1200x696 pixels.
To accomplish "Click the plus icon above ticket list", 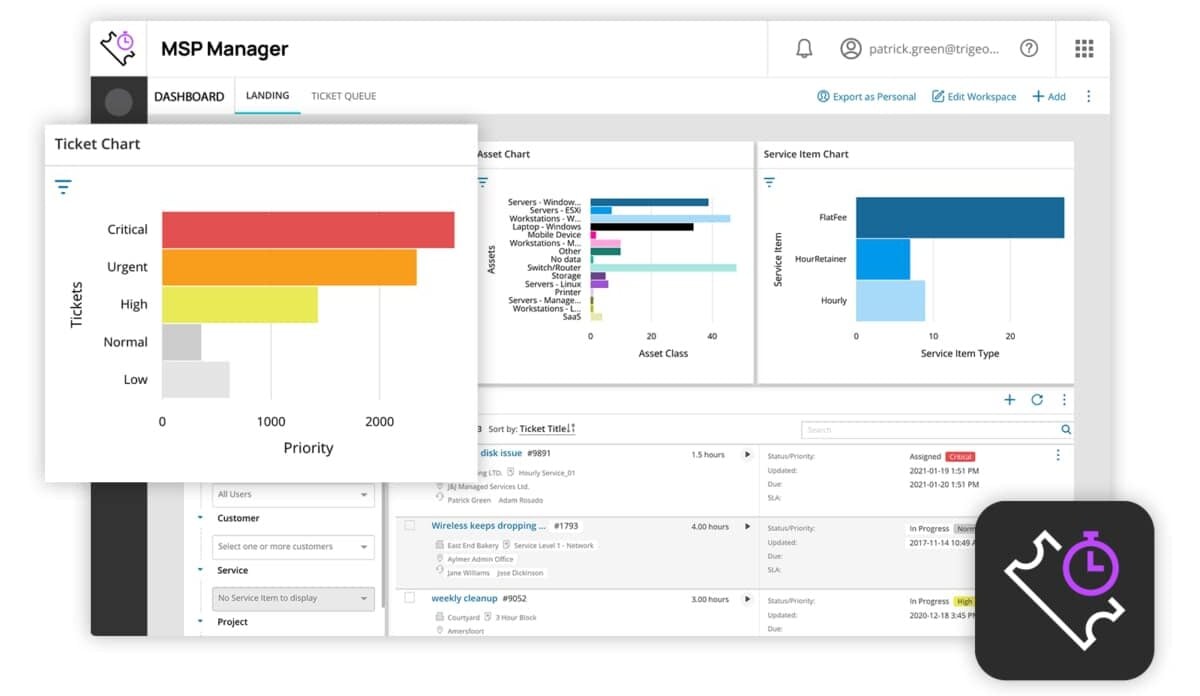I will [1010, 400].
